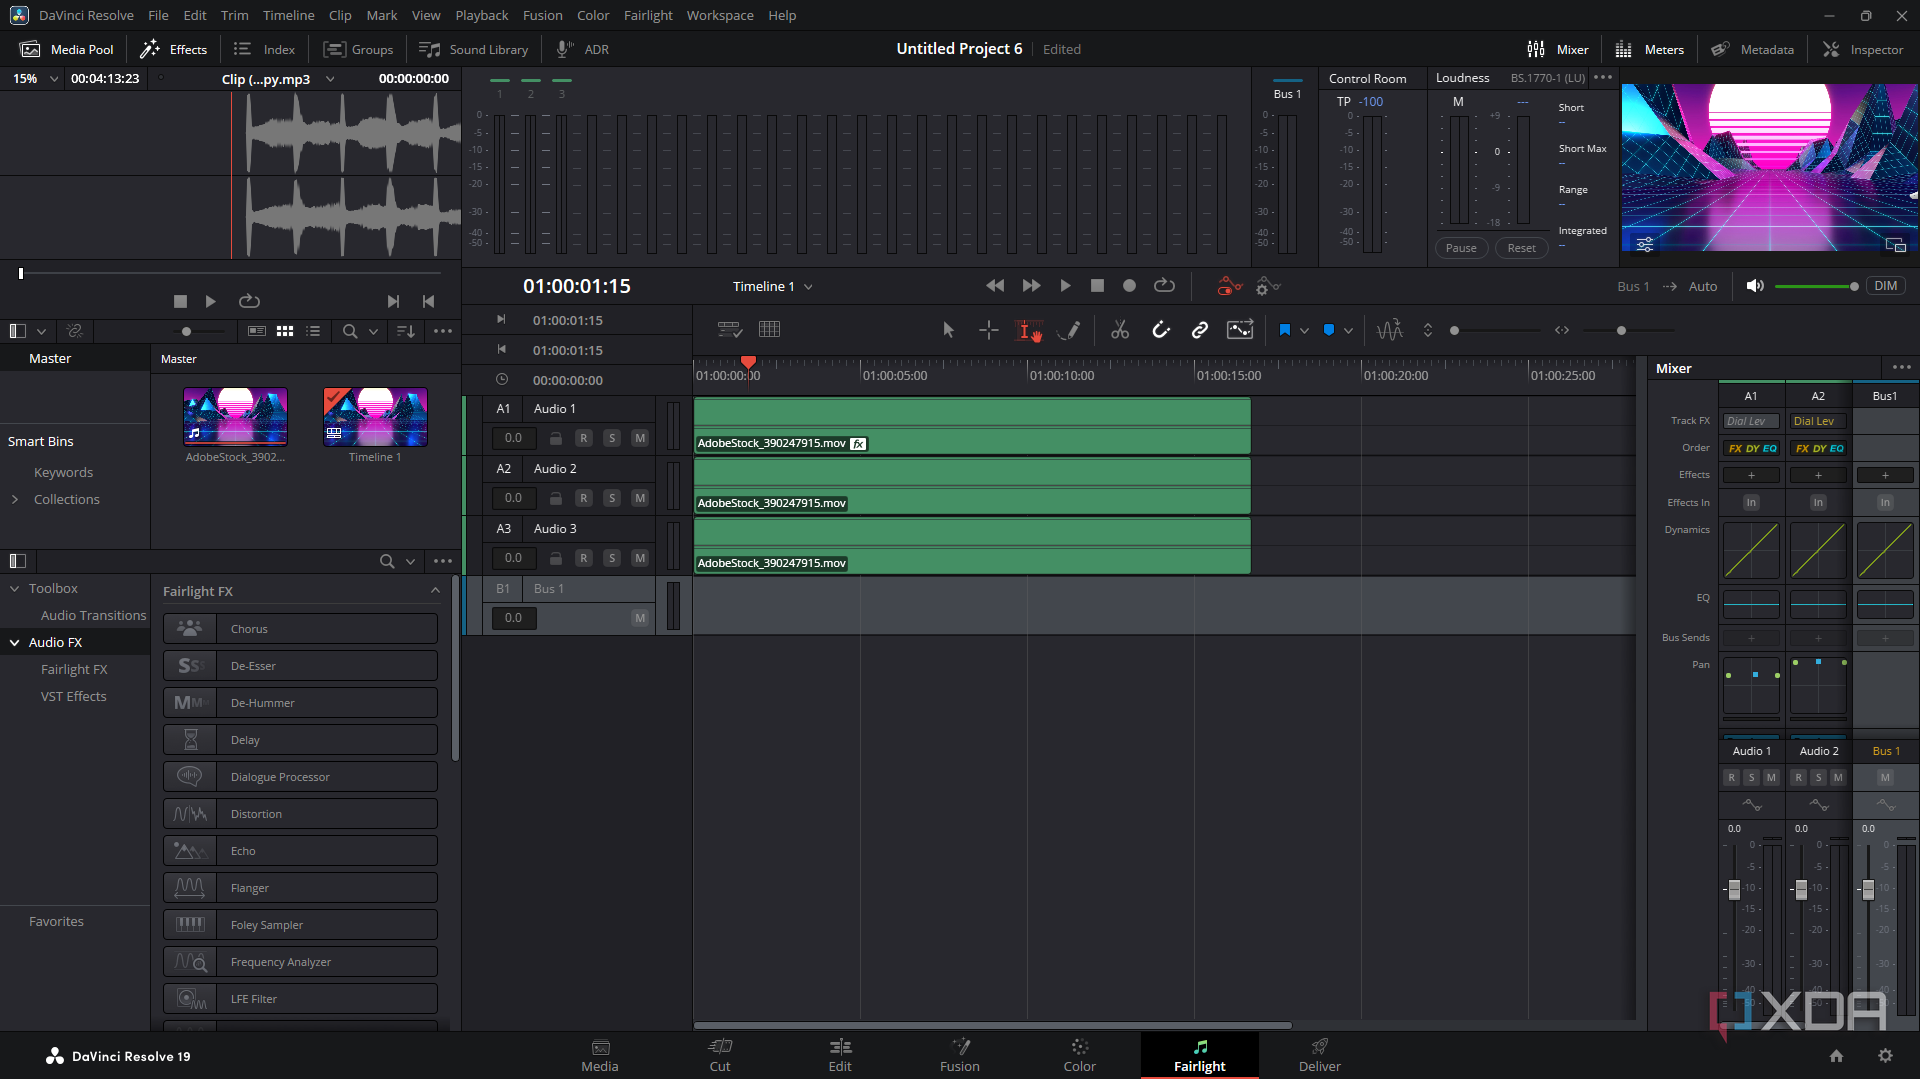Toggle the link selection chain icon
1920x1080 pixels.
tap(1200, 330)
